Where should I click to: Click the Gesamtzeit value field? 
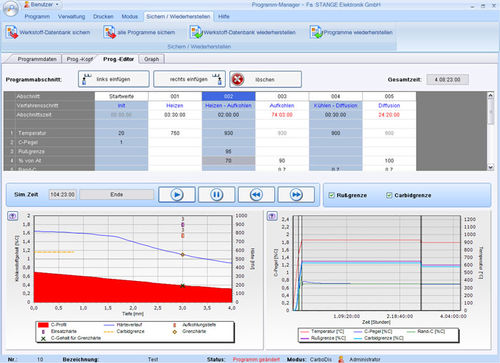(x=447, y=80)
